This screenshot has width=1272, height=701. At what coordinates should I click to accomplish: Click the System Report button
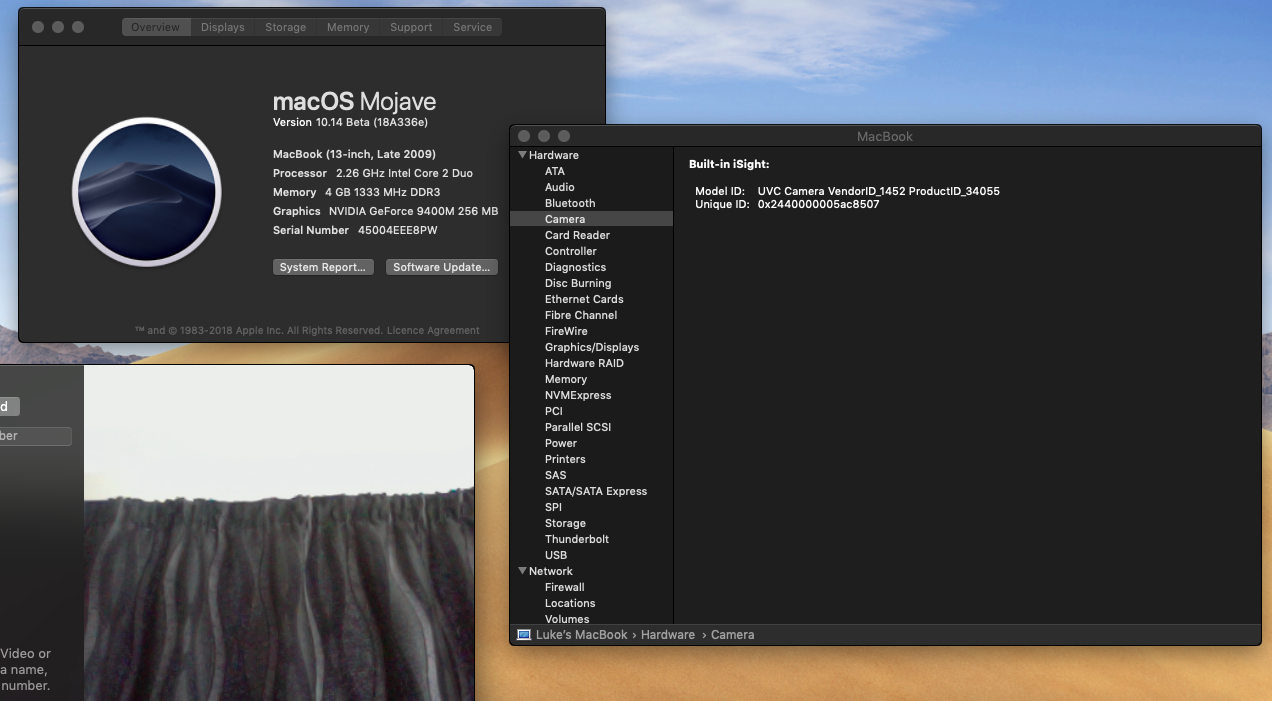[323, 267]
